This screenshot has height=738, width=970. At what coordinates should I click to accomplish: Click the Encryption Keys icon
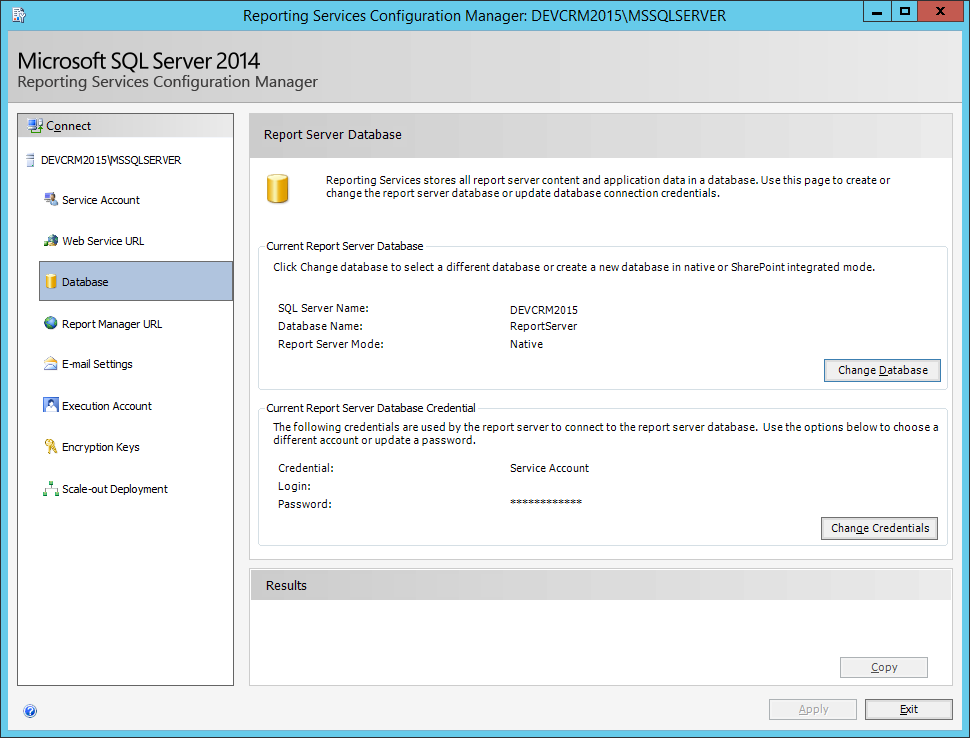[x=51, y=446]
